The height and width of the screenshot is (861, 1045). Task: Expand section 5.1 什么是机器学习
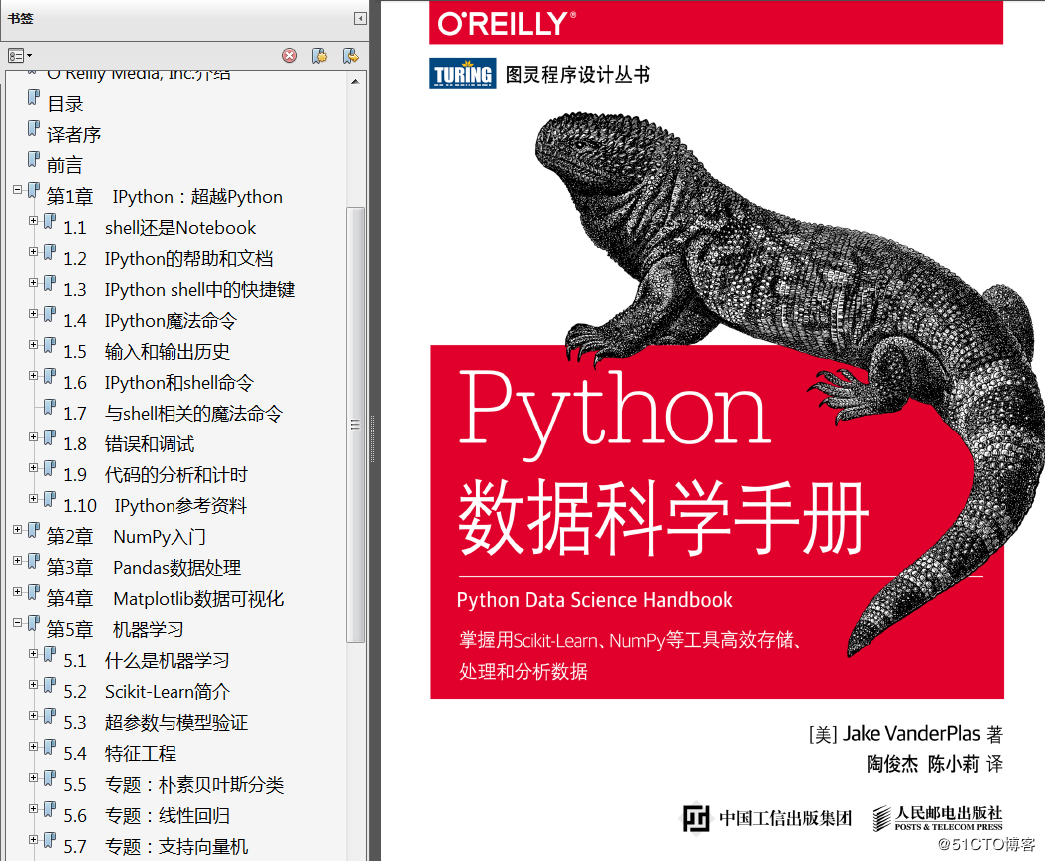pyautogui.click(x=33, y=654)
